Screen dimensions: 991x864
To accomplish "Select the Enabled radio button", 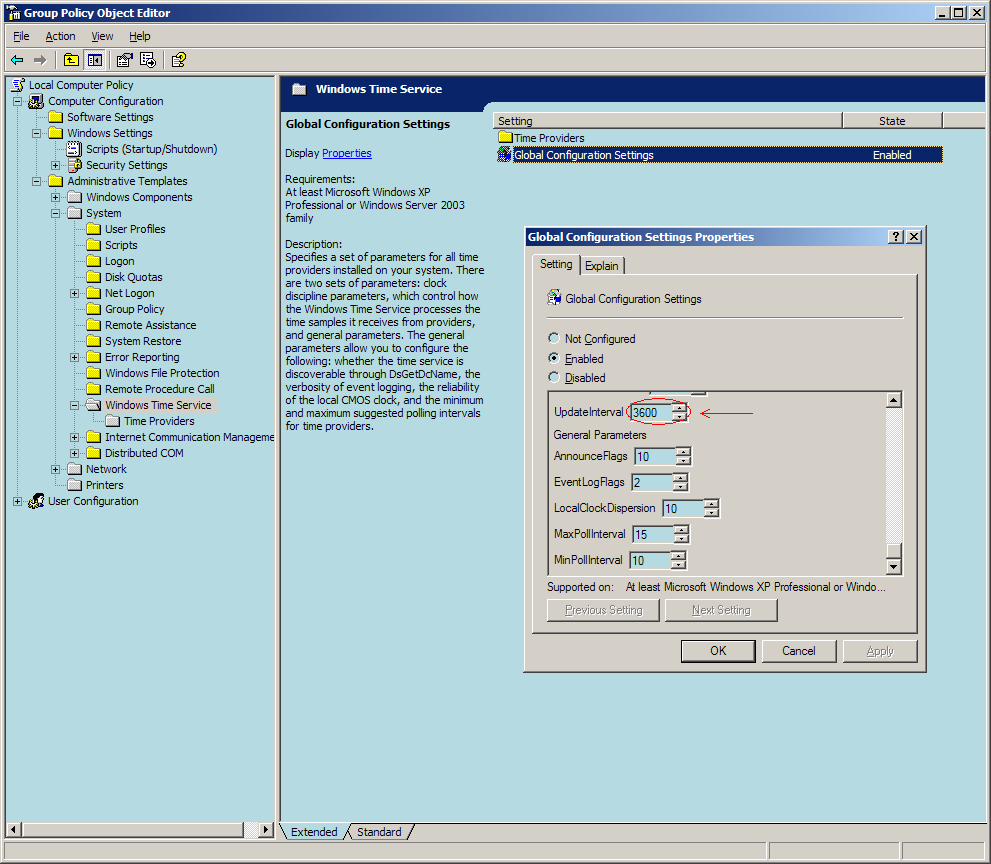I will 554,358.
